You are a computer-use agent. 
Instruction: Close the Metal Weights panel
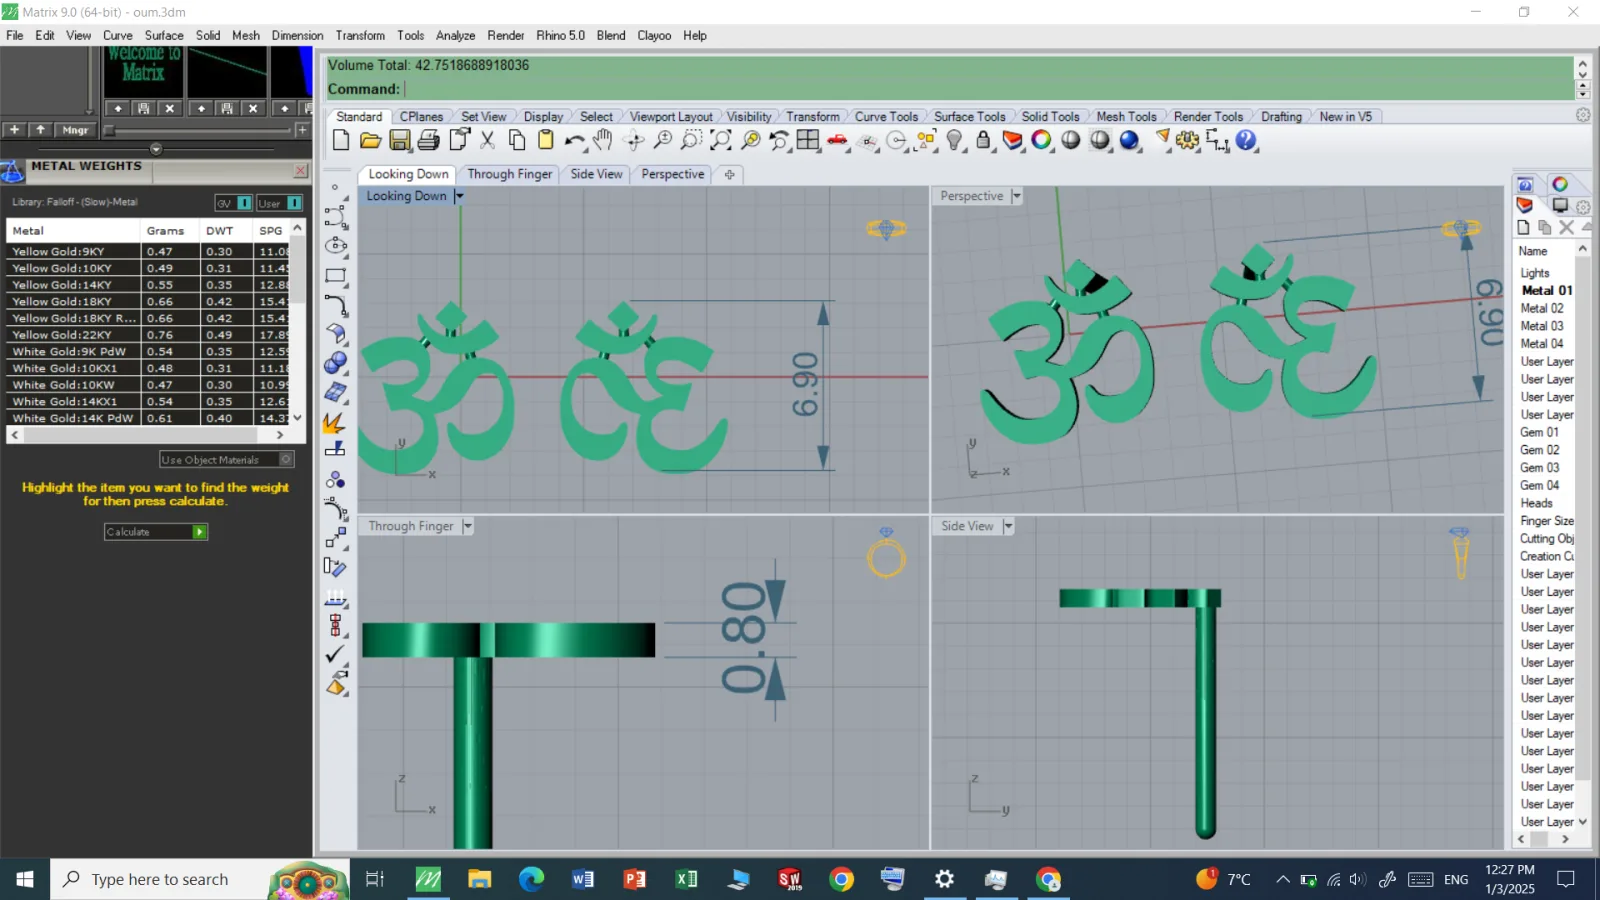coord(300,171)
